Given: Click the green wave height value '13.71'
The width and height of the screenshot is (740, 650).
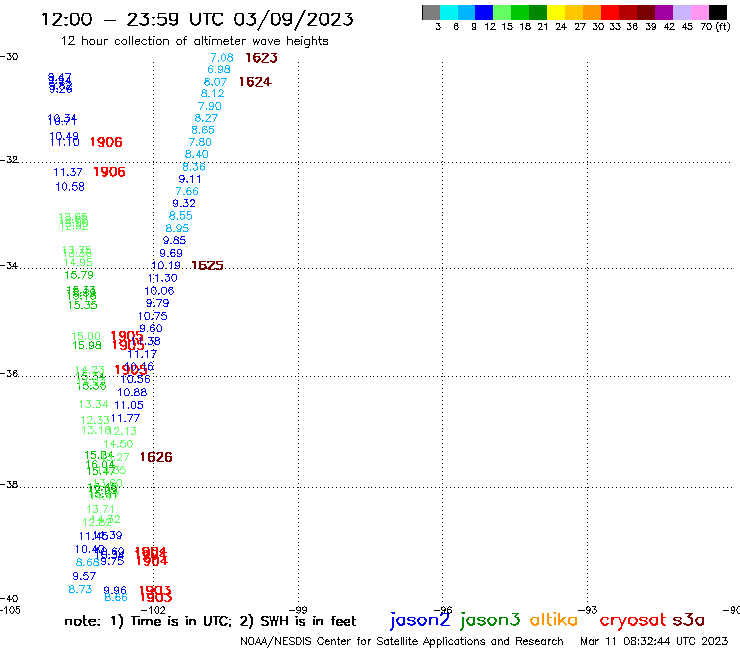Looking at the screenshot, I should pos(101,509).
